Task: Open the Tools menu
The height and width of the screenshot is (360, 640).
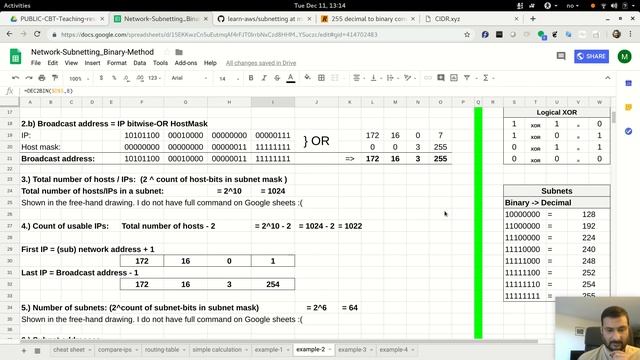Action: tap(160, 63)
